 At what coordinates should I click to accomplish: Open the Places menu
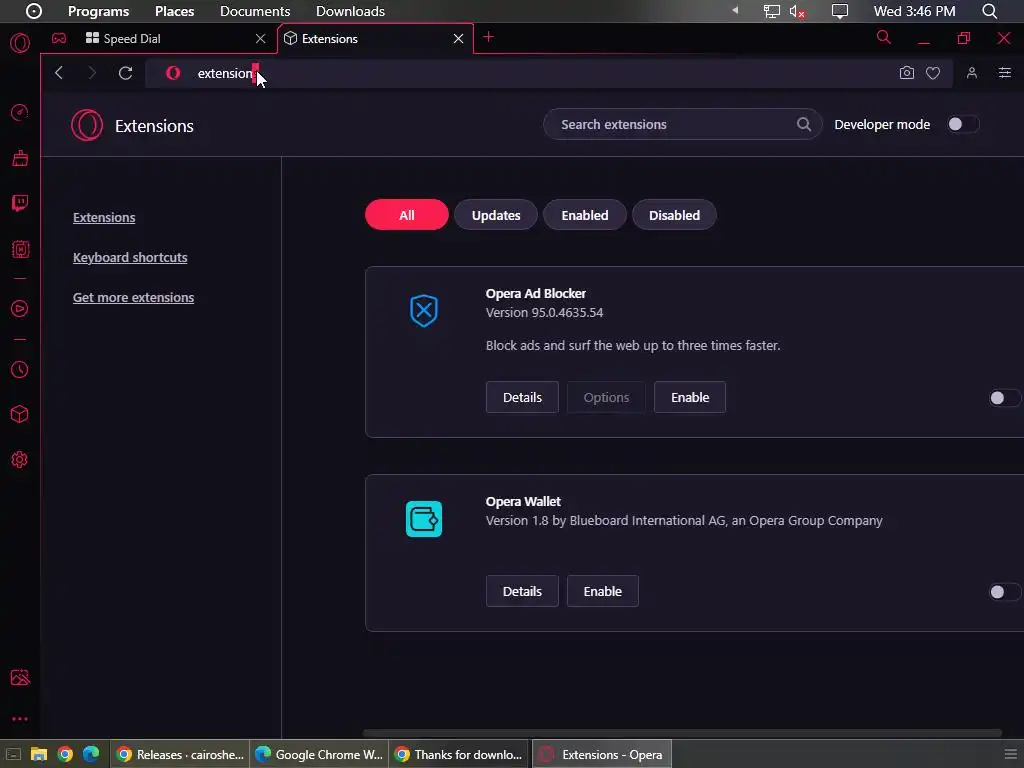click(174, 11)
